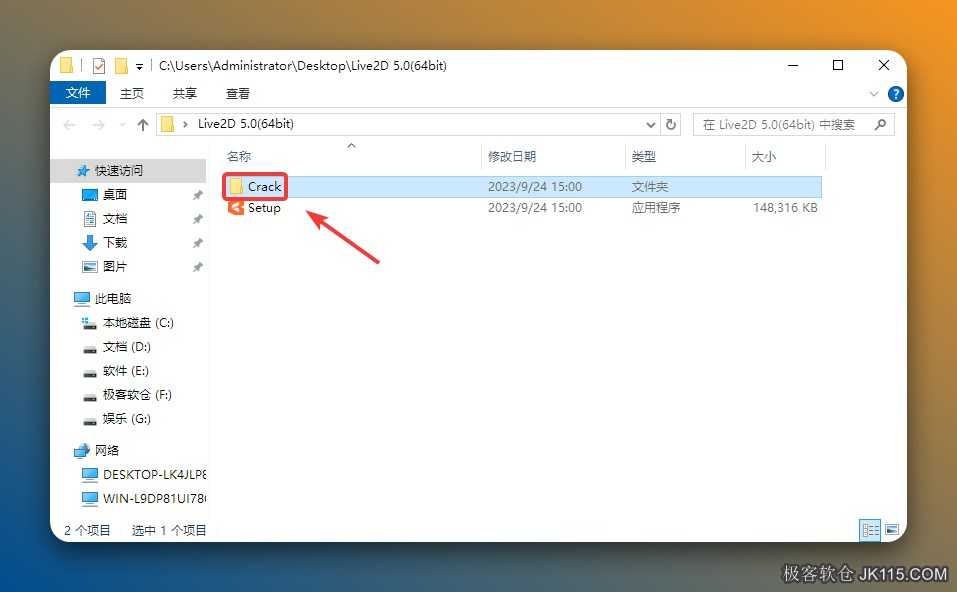
Task: Switch to the 主页 ribbon tab
Action: coord(132,93)
